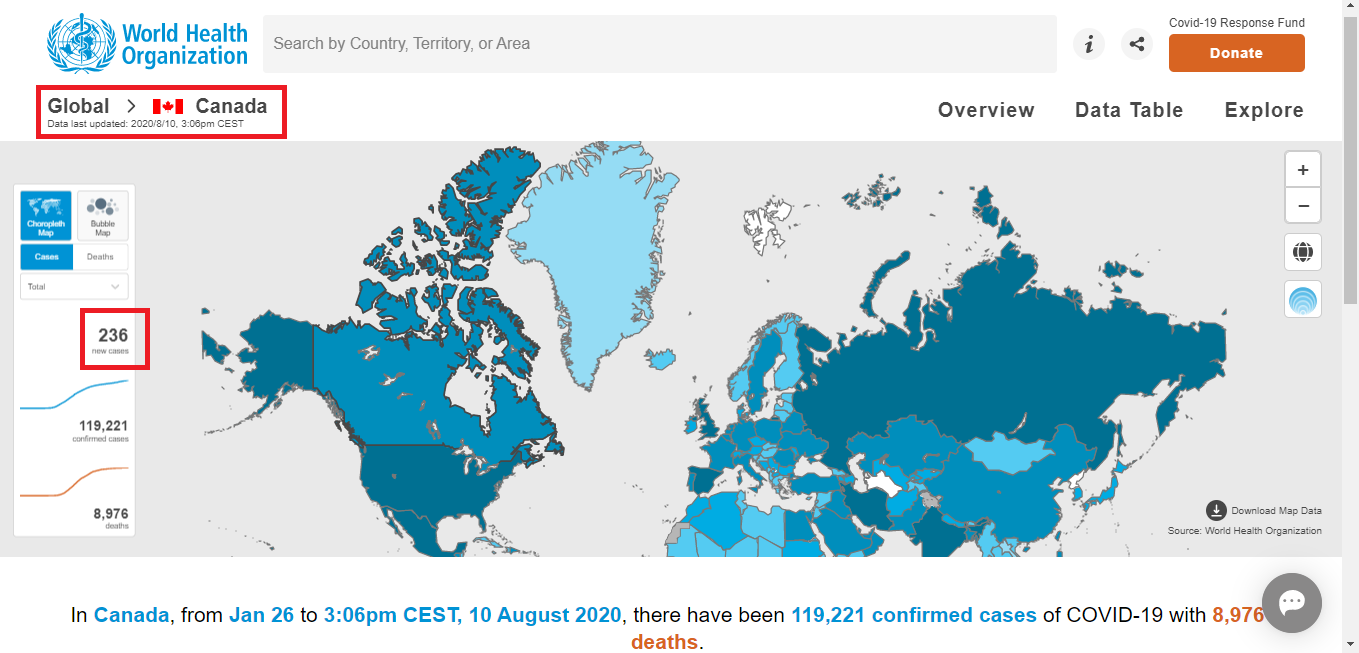Click Russia on the map
Viewport: 1359px width, 653px height.
[x=980, y=350]
